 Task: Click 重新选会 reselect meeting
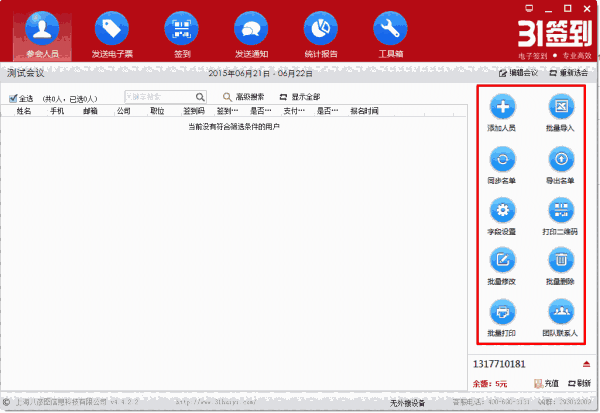tap(569, 73)
